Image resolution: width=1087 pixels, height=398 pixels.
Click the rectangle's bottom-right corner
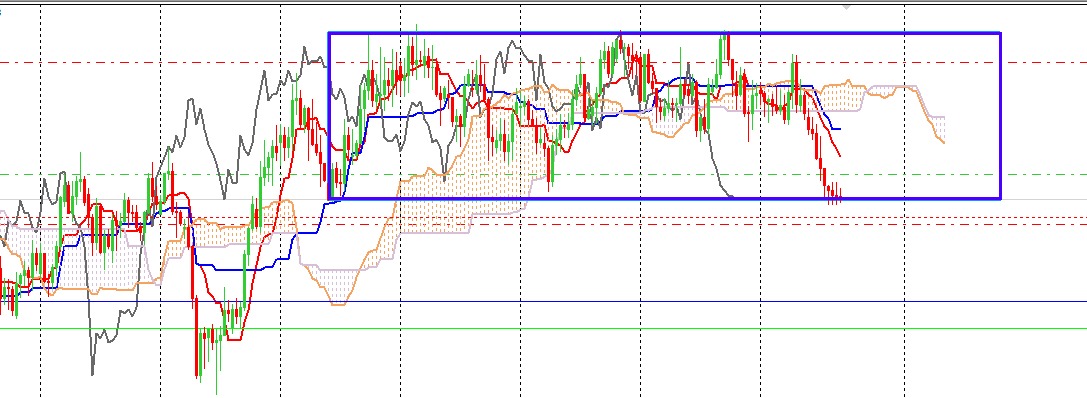point(1000,199)
